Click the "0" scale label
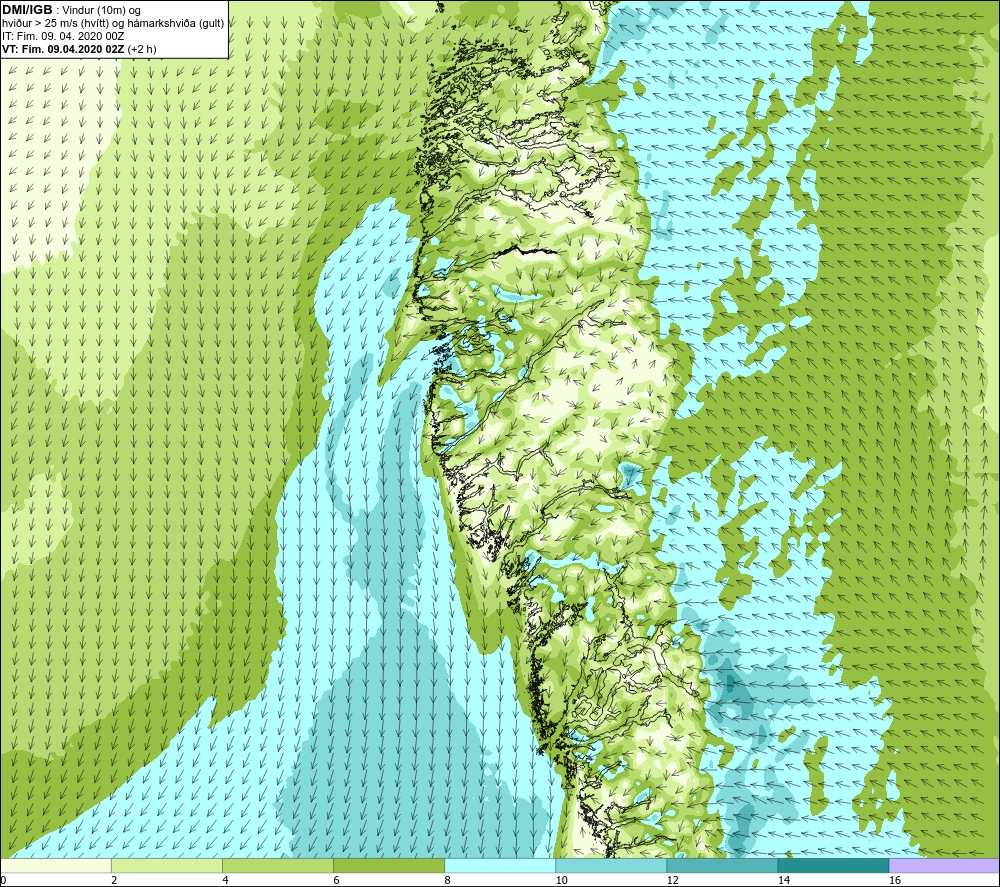1000x887 pixels. pos(4,881)
